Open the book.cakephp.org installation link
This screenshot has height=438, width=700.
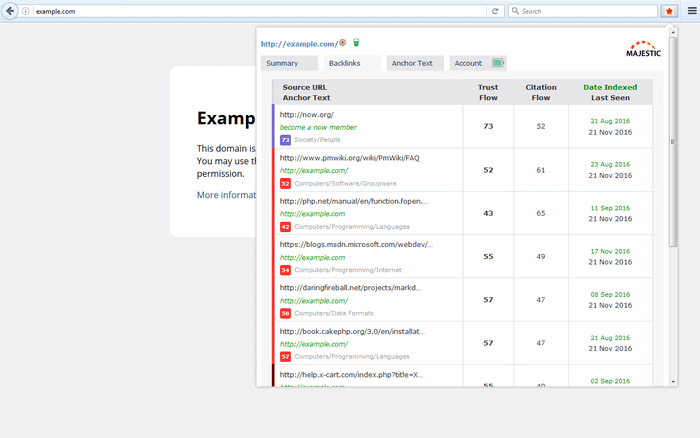tap(352, 331)
